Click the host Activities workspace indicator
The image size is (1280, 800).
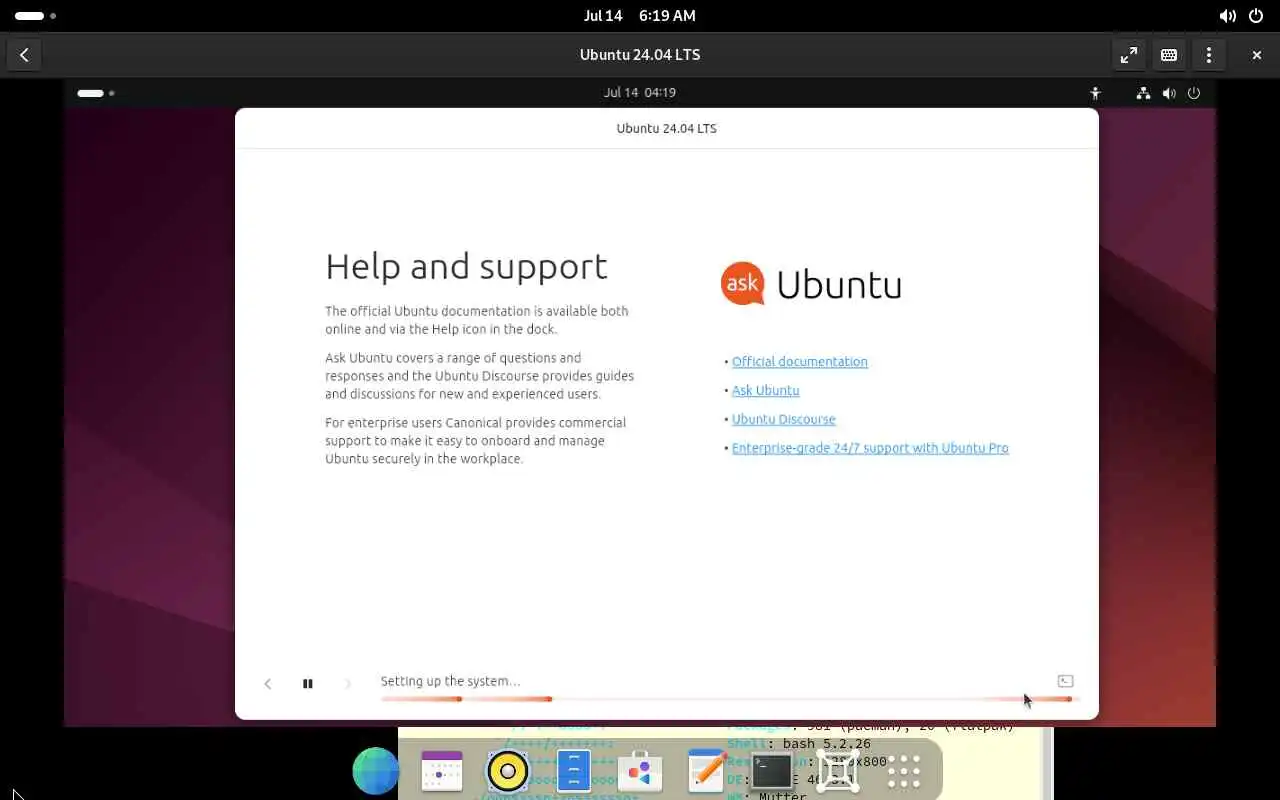[35, 16]
